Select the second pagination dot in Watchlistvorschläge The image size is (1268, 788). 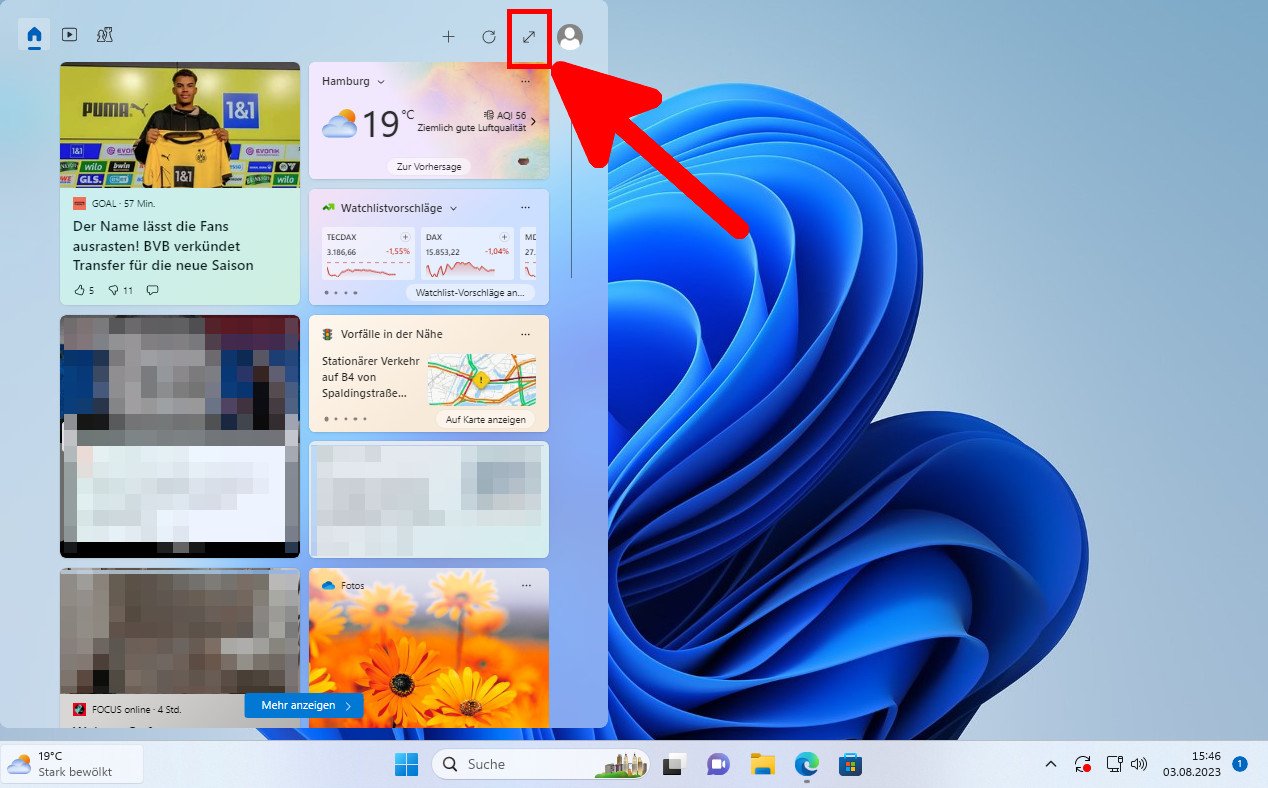click(336, 293)
